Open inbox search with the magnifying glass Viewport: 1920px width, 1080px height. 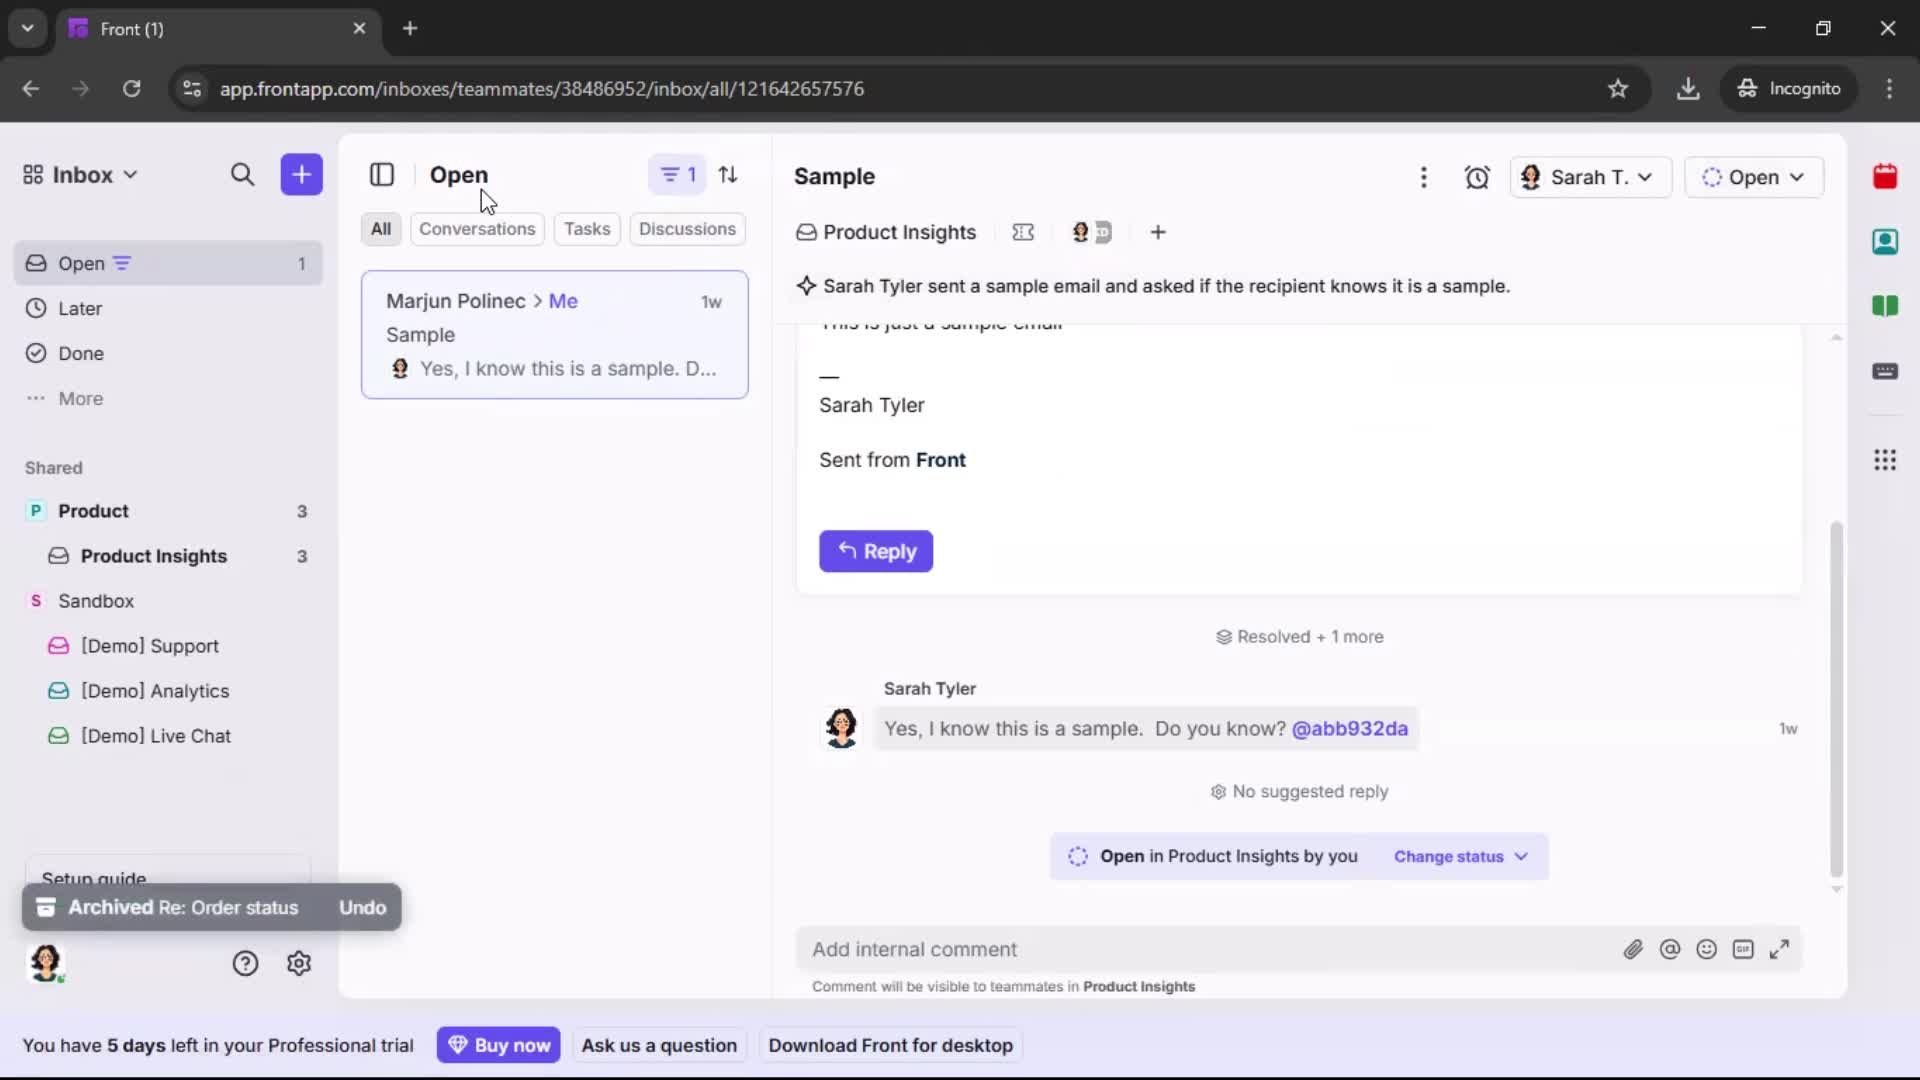243,174
